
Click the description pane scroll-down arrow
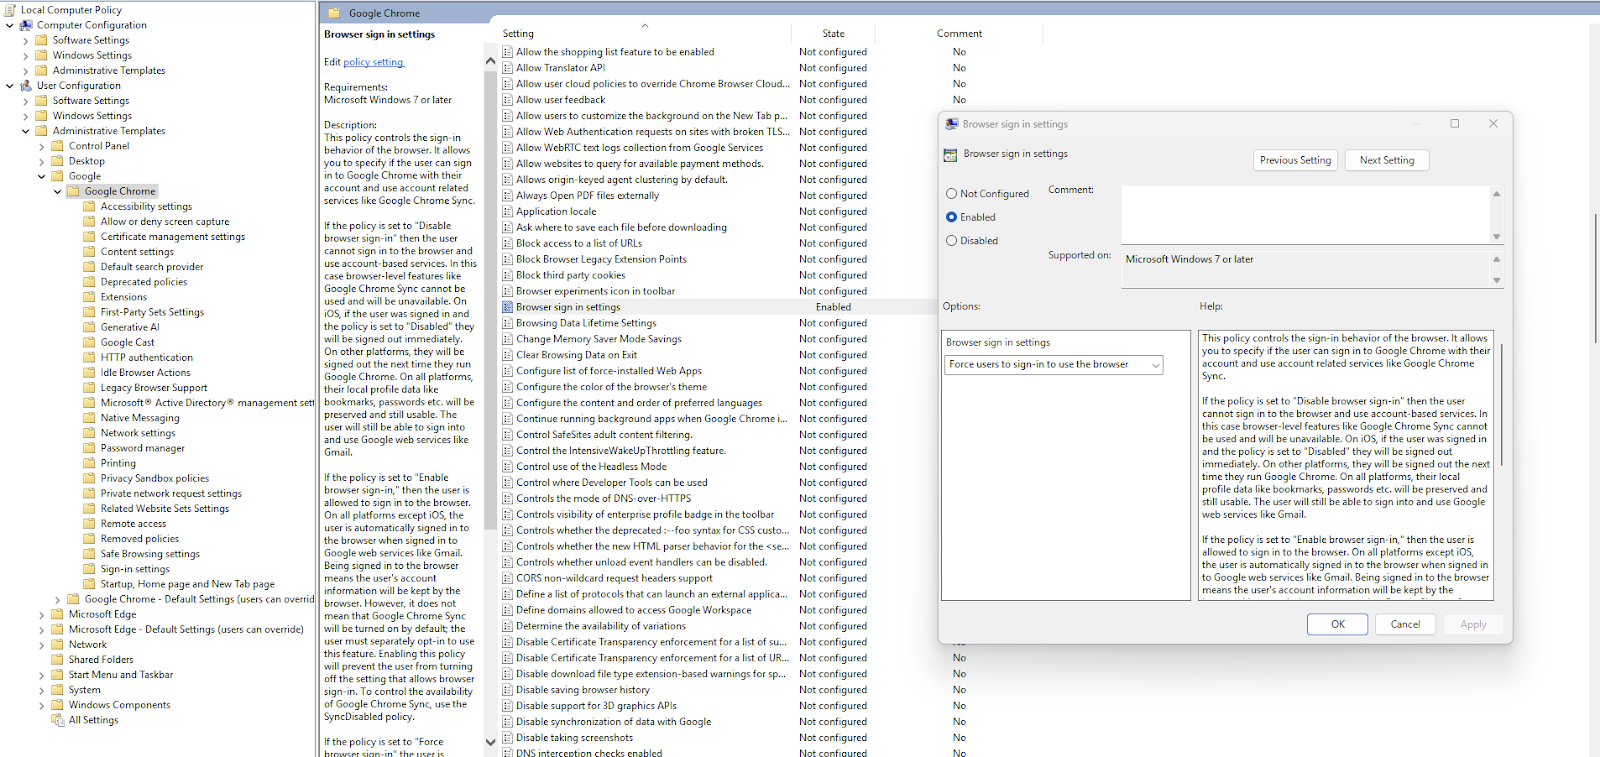pyautogui.click(x=490, y=742)
